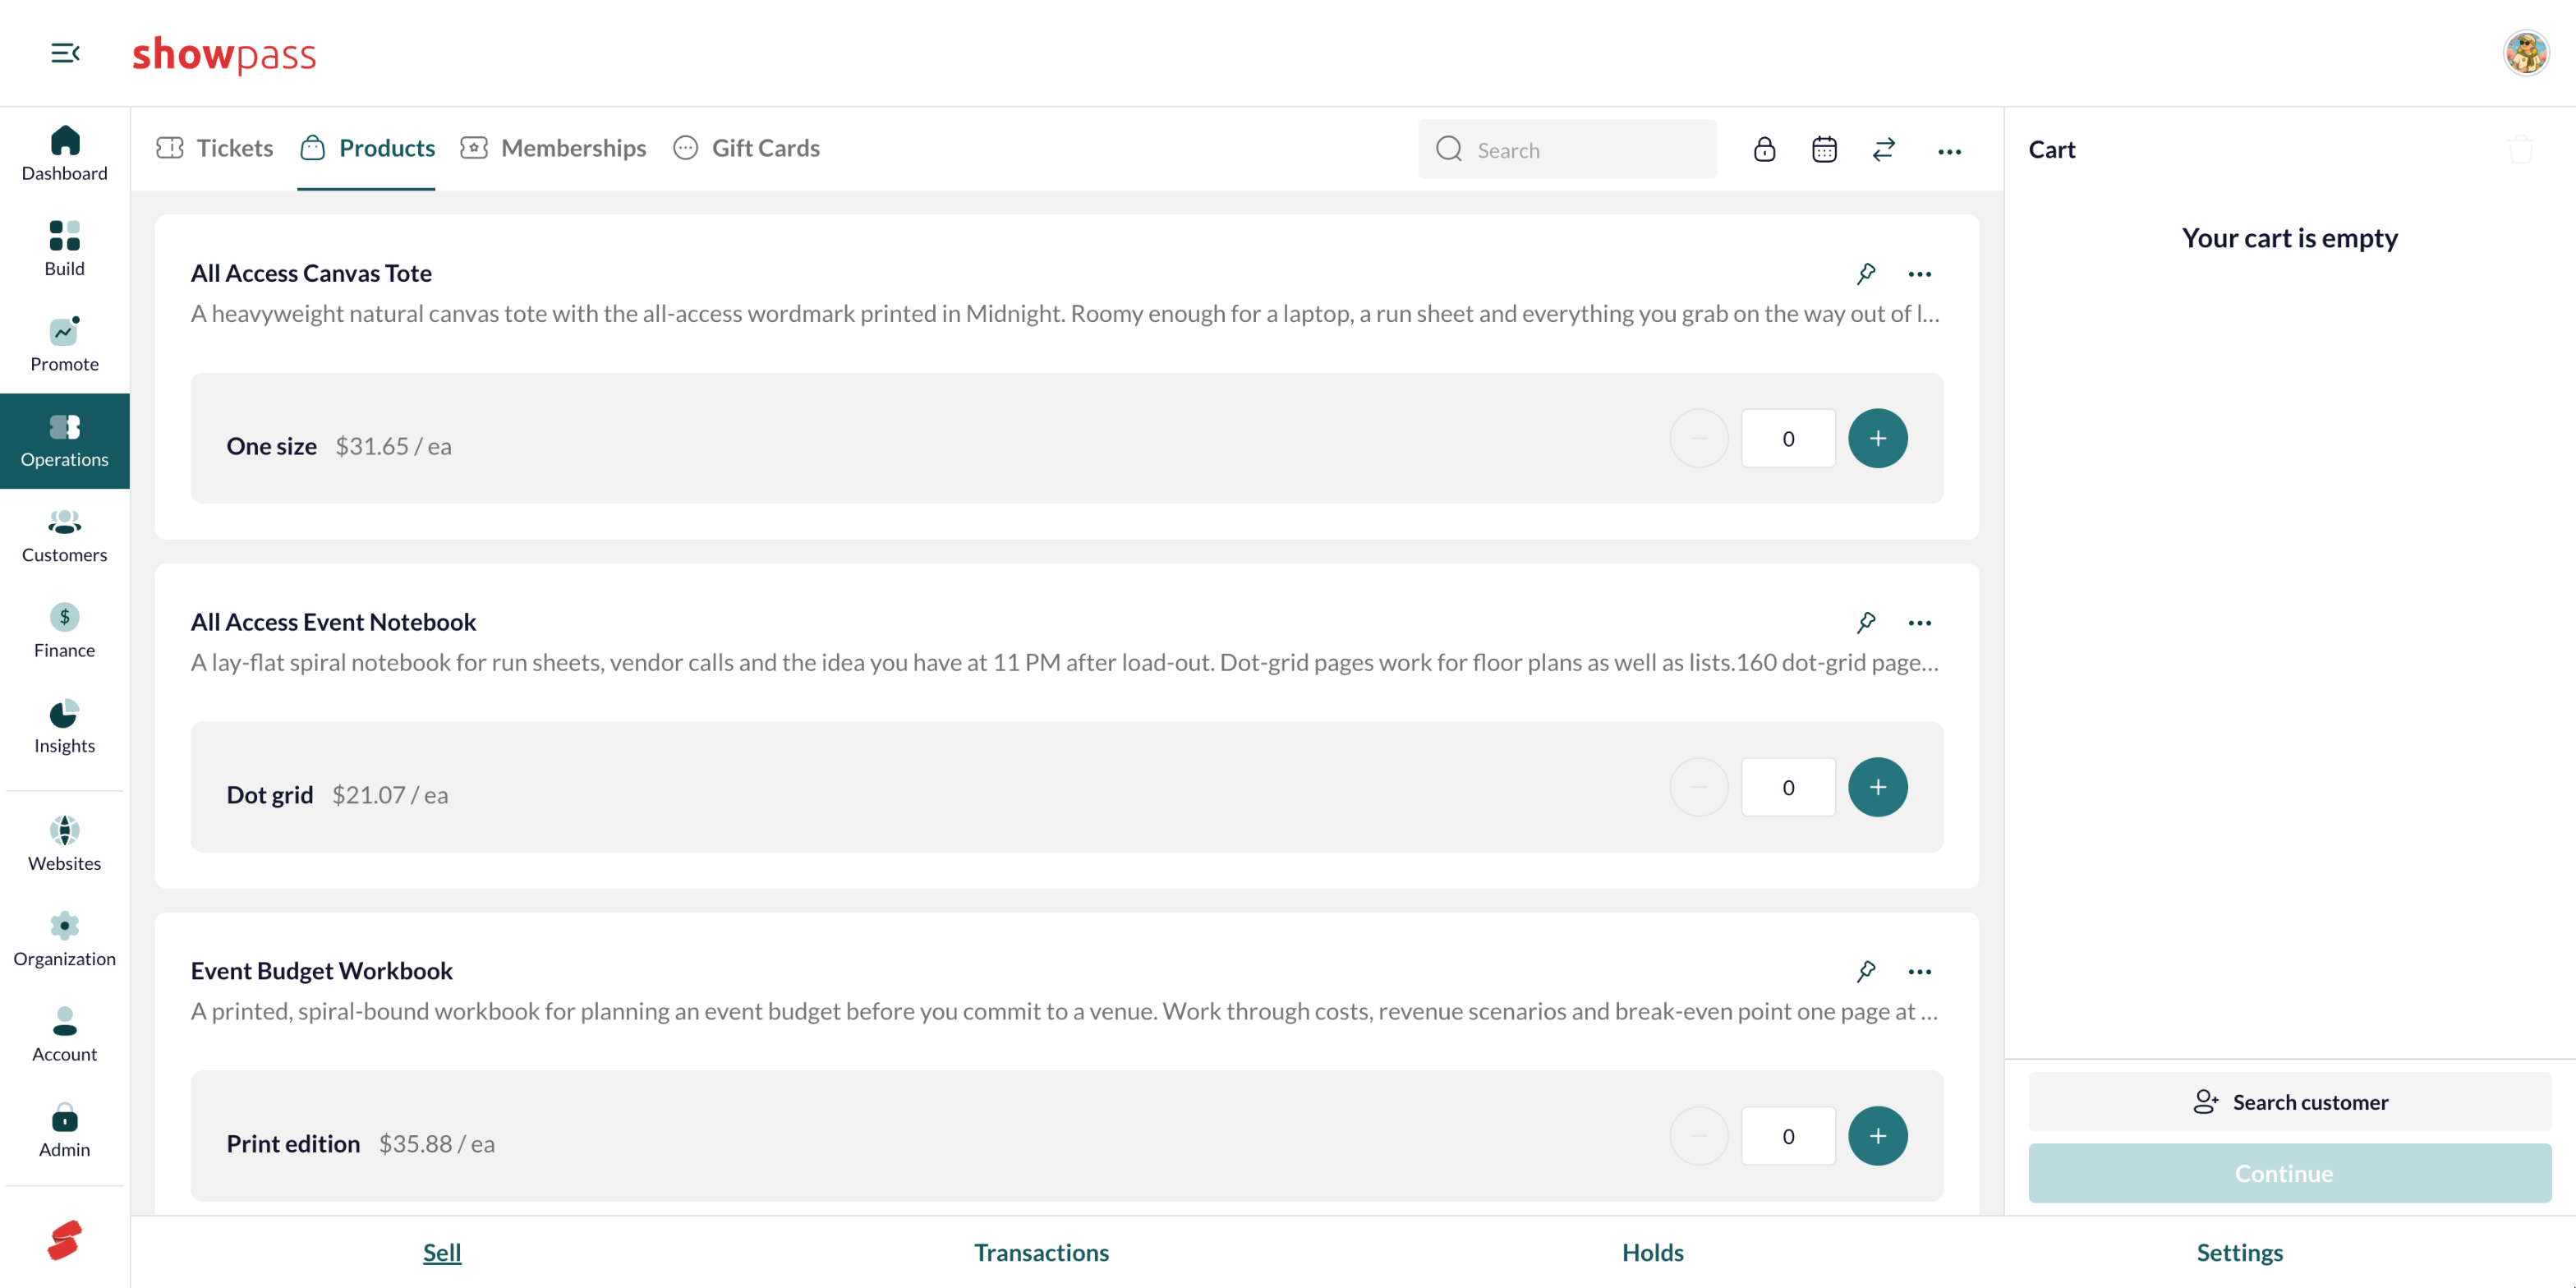Open the Organization section
This screenshot has height=1288, width=2576.
tap(65, 940)
